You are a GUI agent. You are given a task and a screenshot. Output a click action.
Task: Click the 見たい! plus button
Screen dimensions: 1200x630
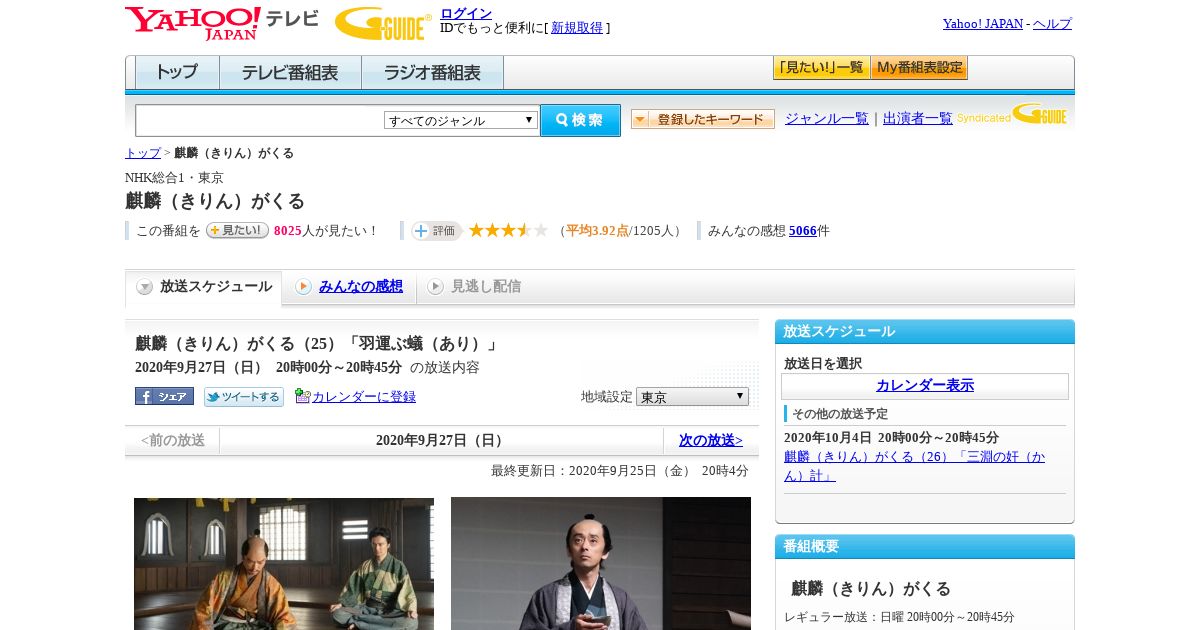click(237, 230)
